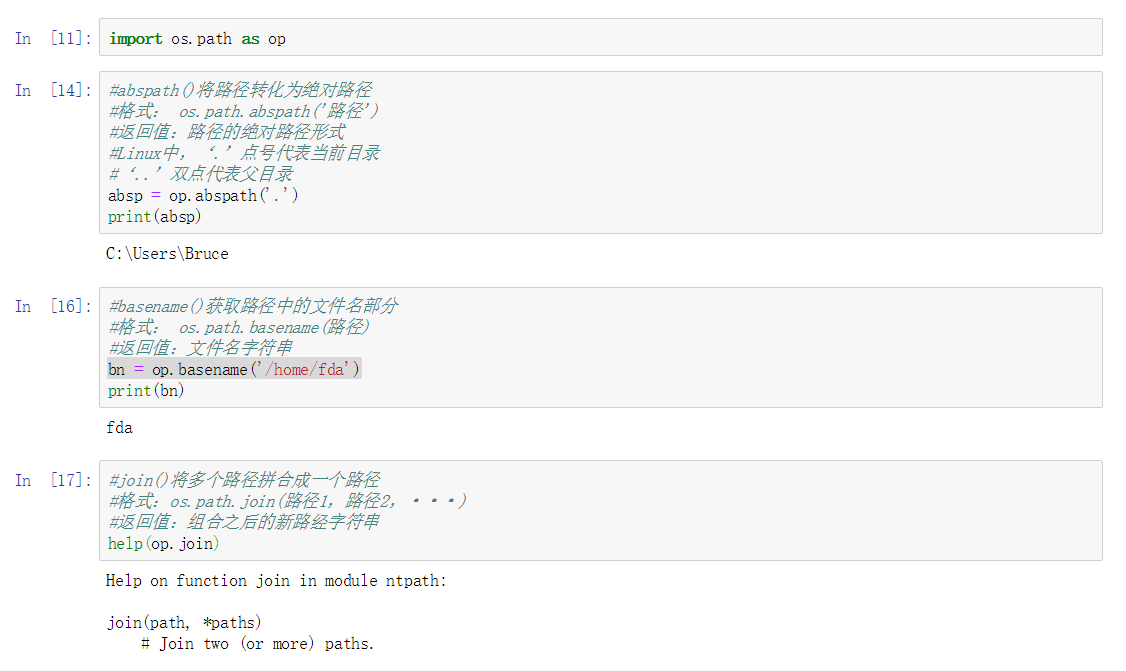Click the highlighted bn = op.basename line
This screenshot has width=1126, height=671.
pyautogui.click(x=234, y=370)
